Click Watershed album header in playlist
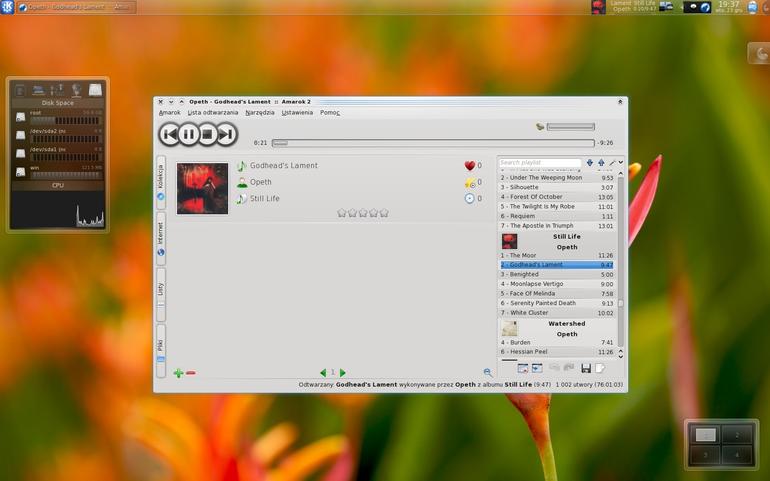The image size is (770, 481). click(x=557, y=328)
